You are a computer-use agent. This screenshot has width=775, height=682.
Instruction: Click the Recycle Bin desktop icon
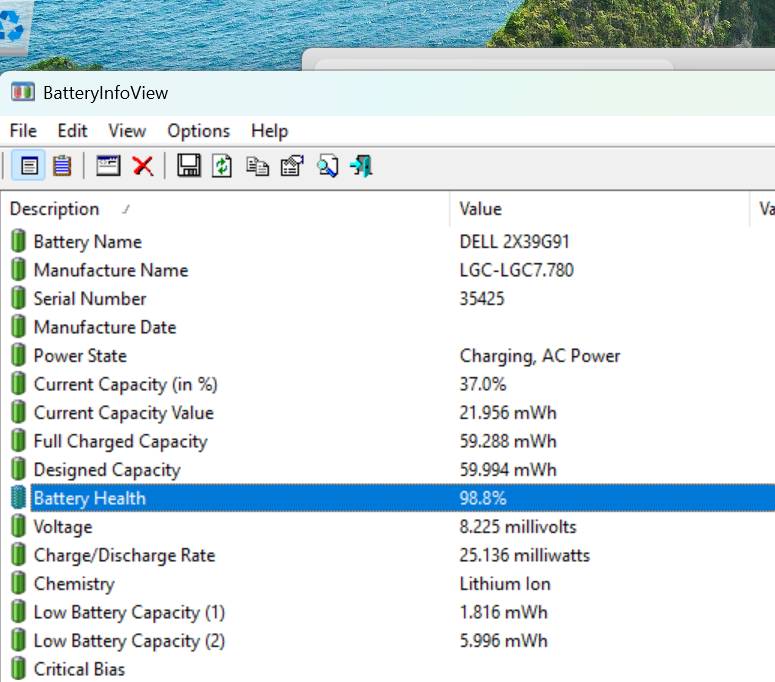click(13, 27)
